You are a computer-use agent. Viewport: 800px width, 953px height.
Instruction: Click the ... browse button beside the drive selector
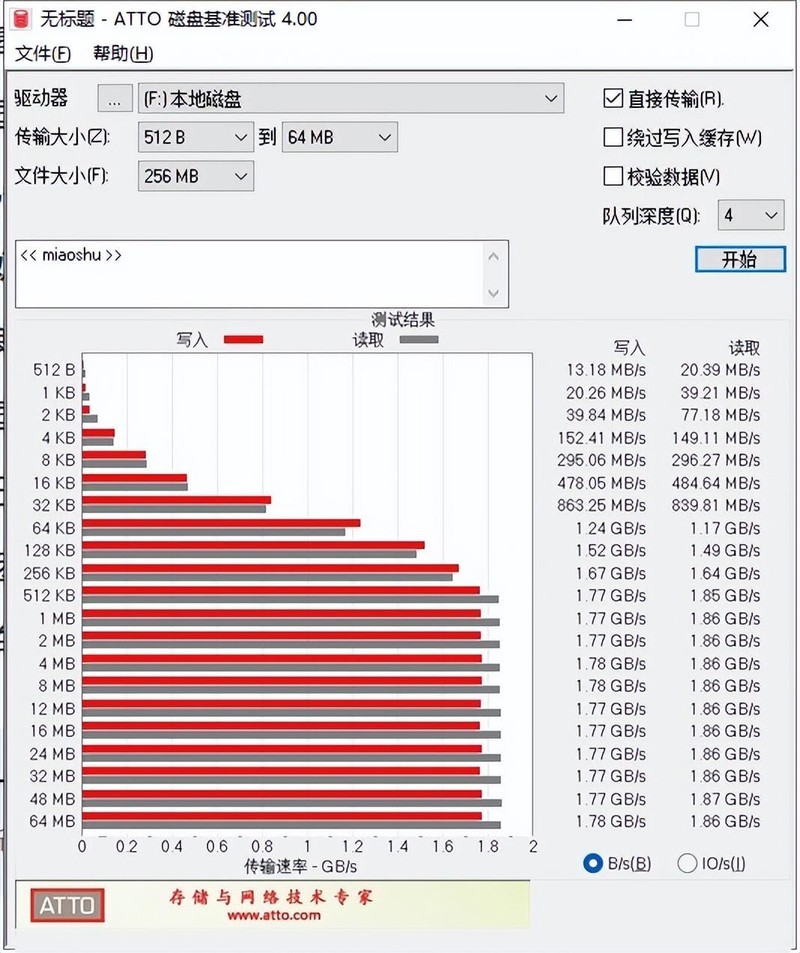click(x=114, y=98)
